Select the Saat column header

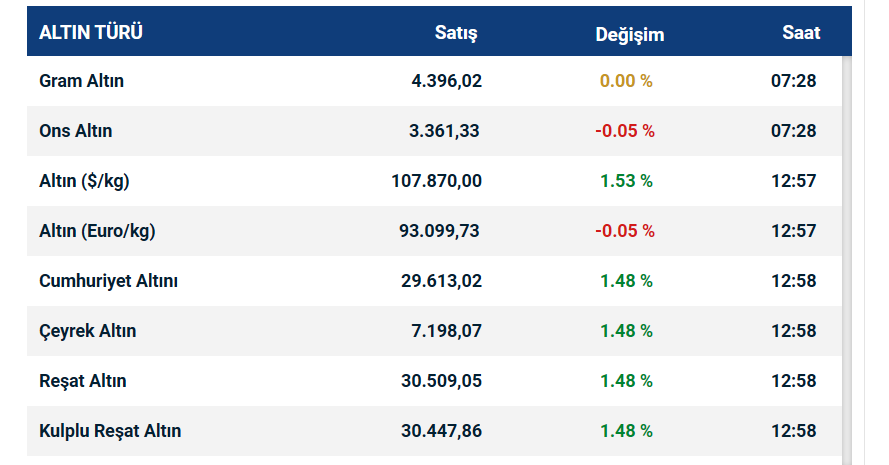801,32
